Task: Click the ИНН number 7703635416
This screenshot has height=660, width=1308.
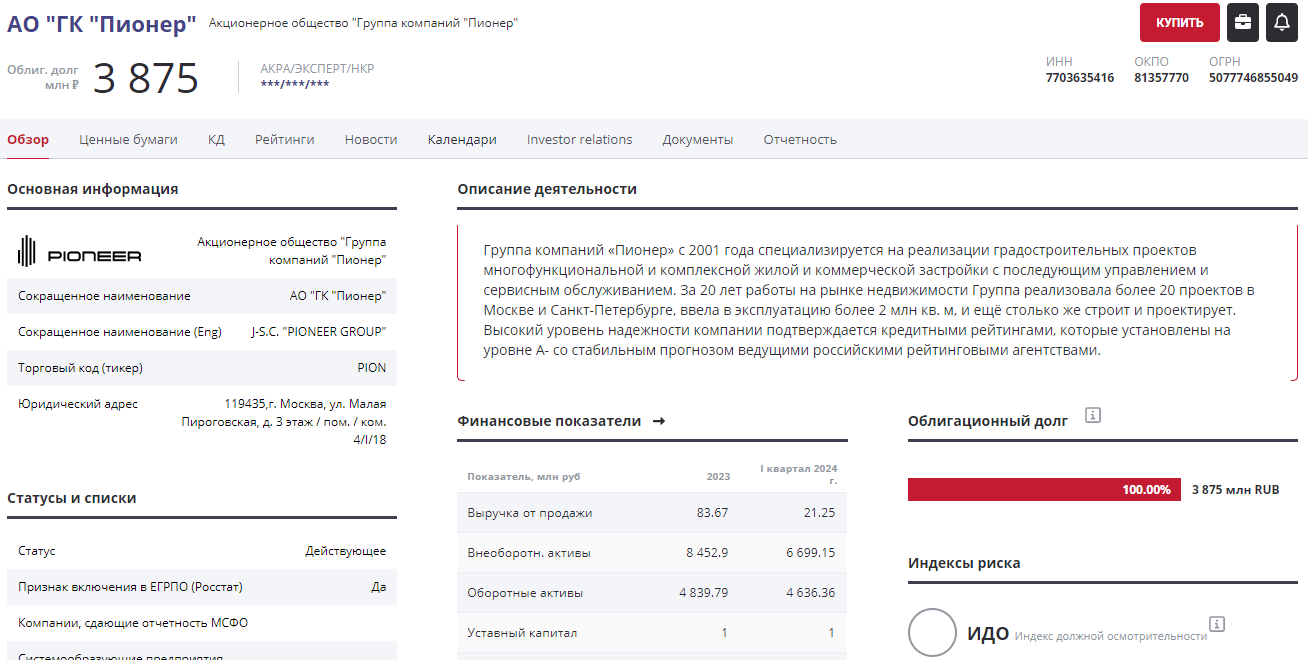Action: [x=1079, y=78]
